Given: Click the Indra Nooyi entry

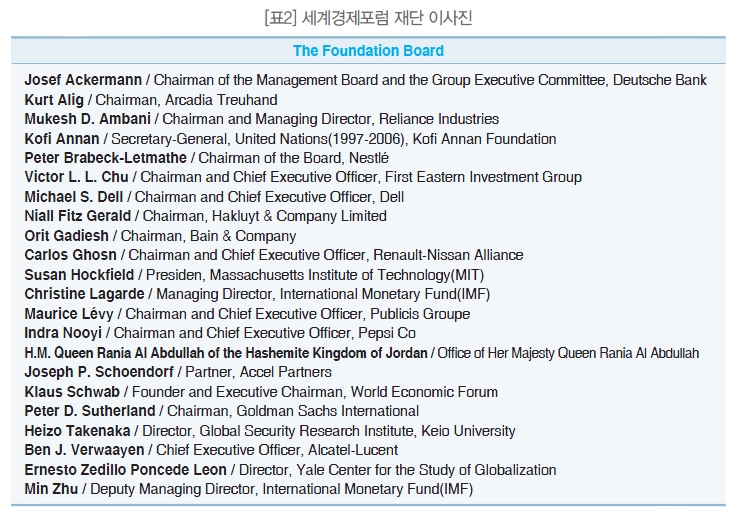Looking at the screenshot, I should tap(220, 333).
